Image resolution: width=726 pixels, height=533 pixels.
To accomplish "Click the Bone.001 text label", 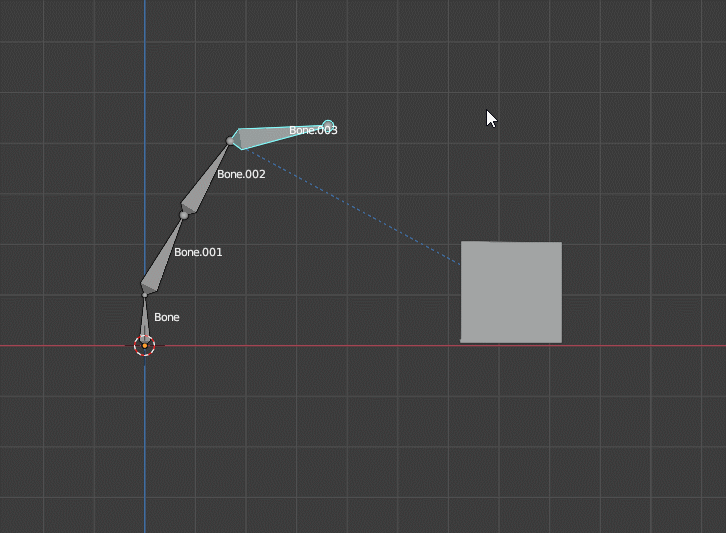I will click(x=198, y=252).
